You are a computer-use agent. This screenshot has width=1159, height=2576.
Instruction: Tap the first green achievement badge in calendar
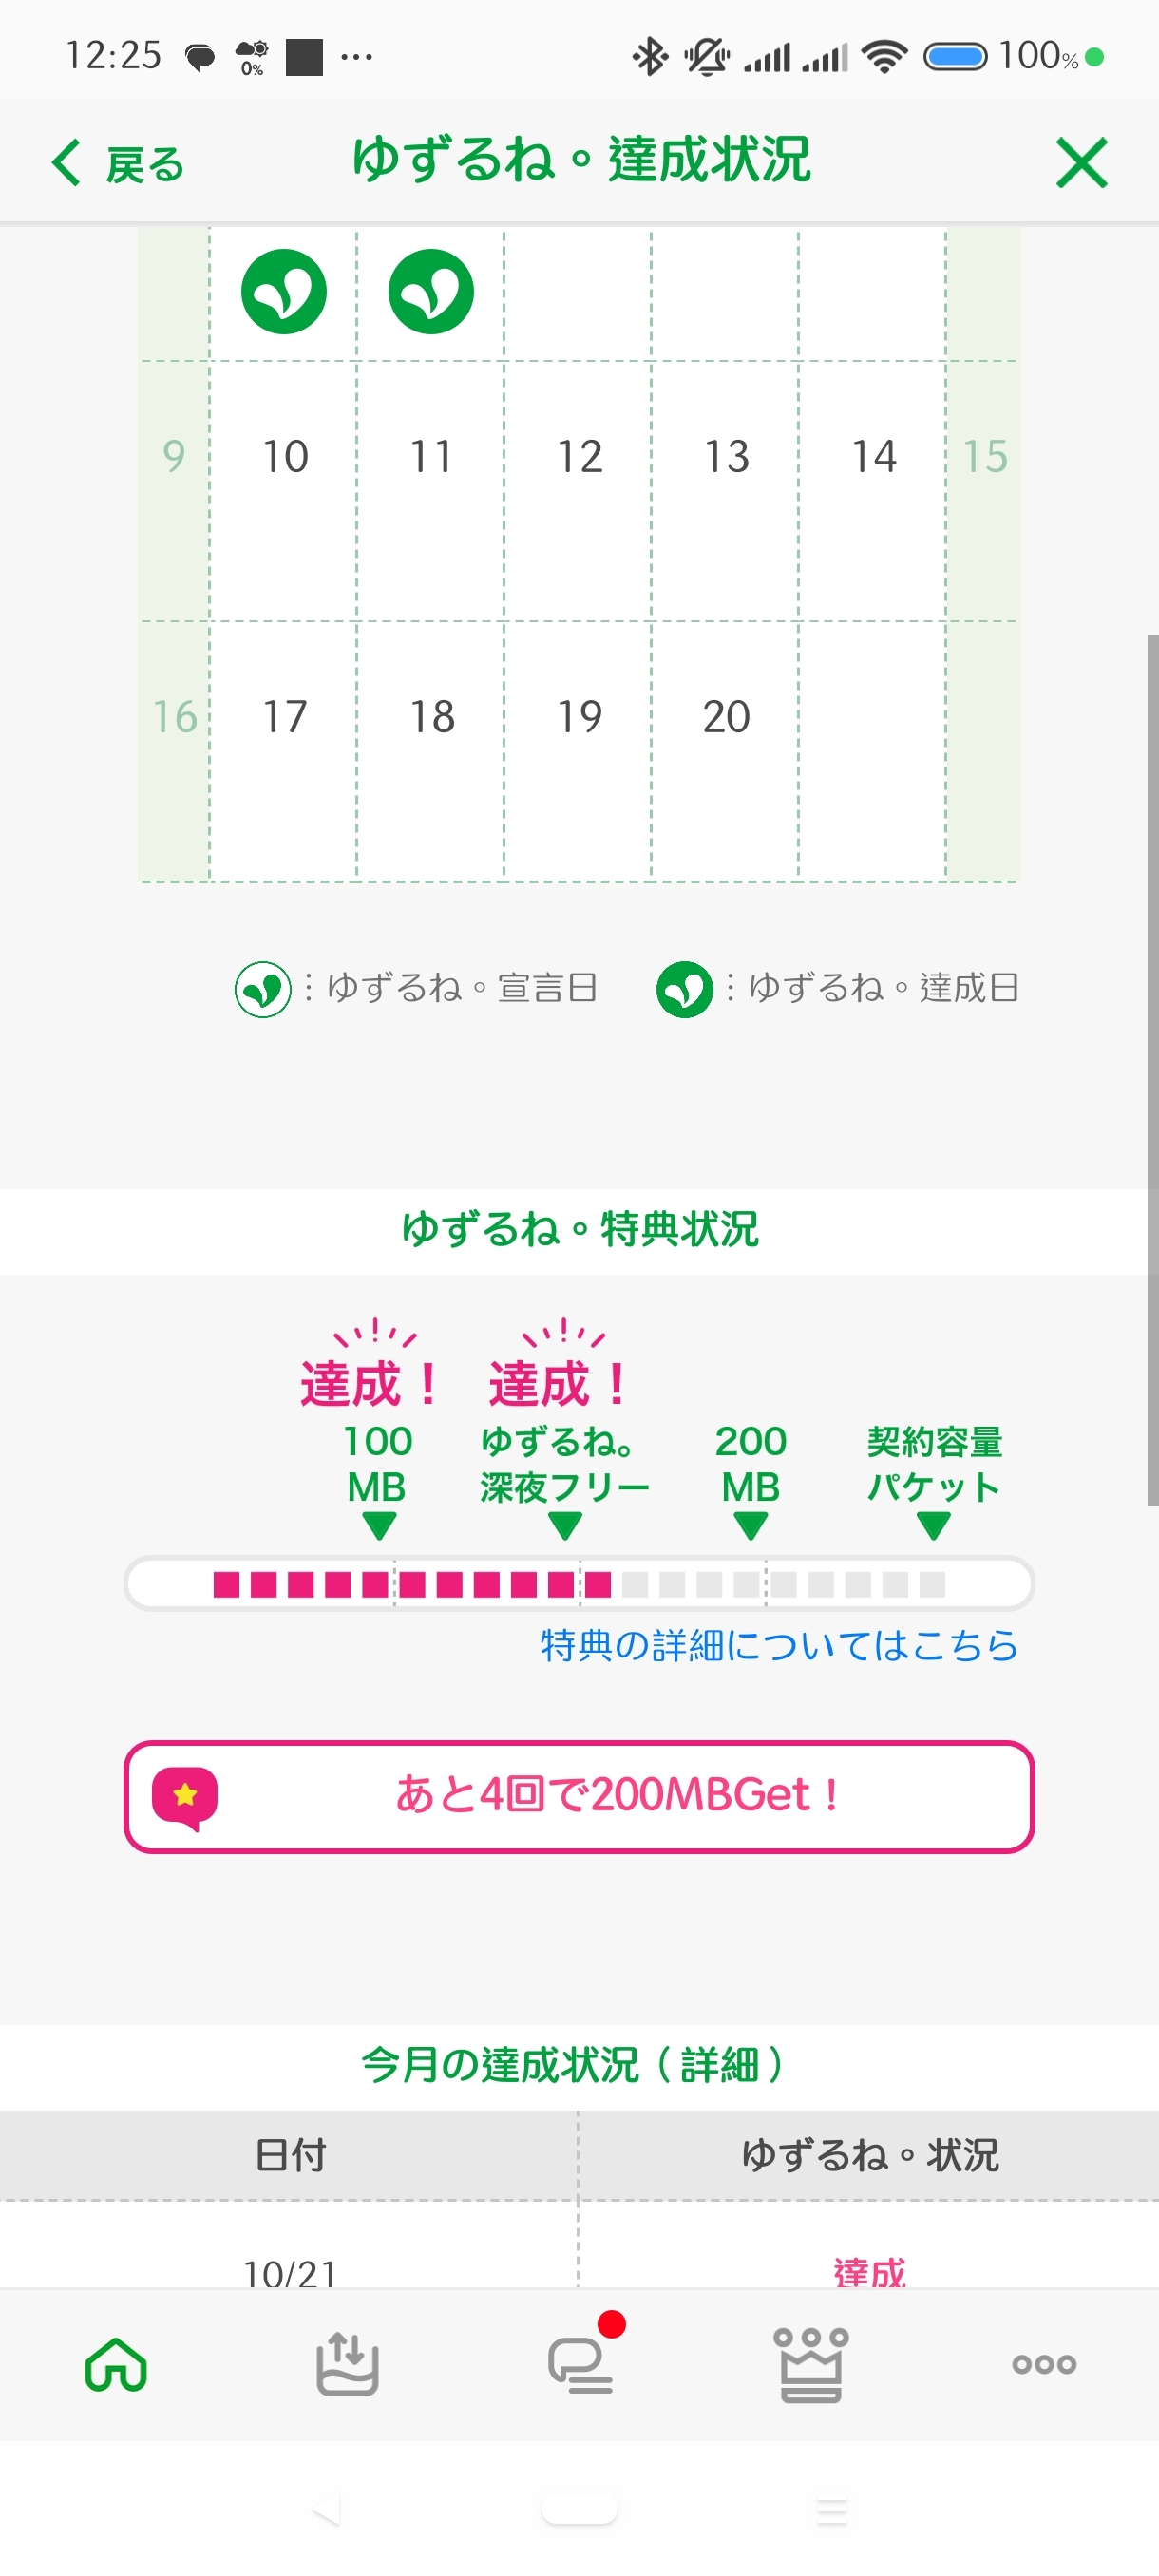point(284,292)
